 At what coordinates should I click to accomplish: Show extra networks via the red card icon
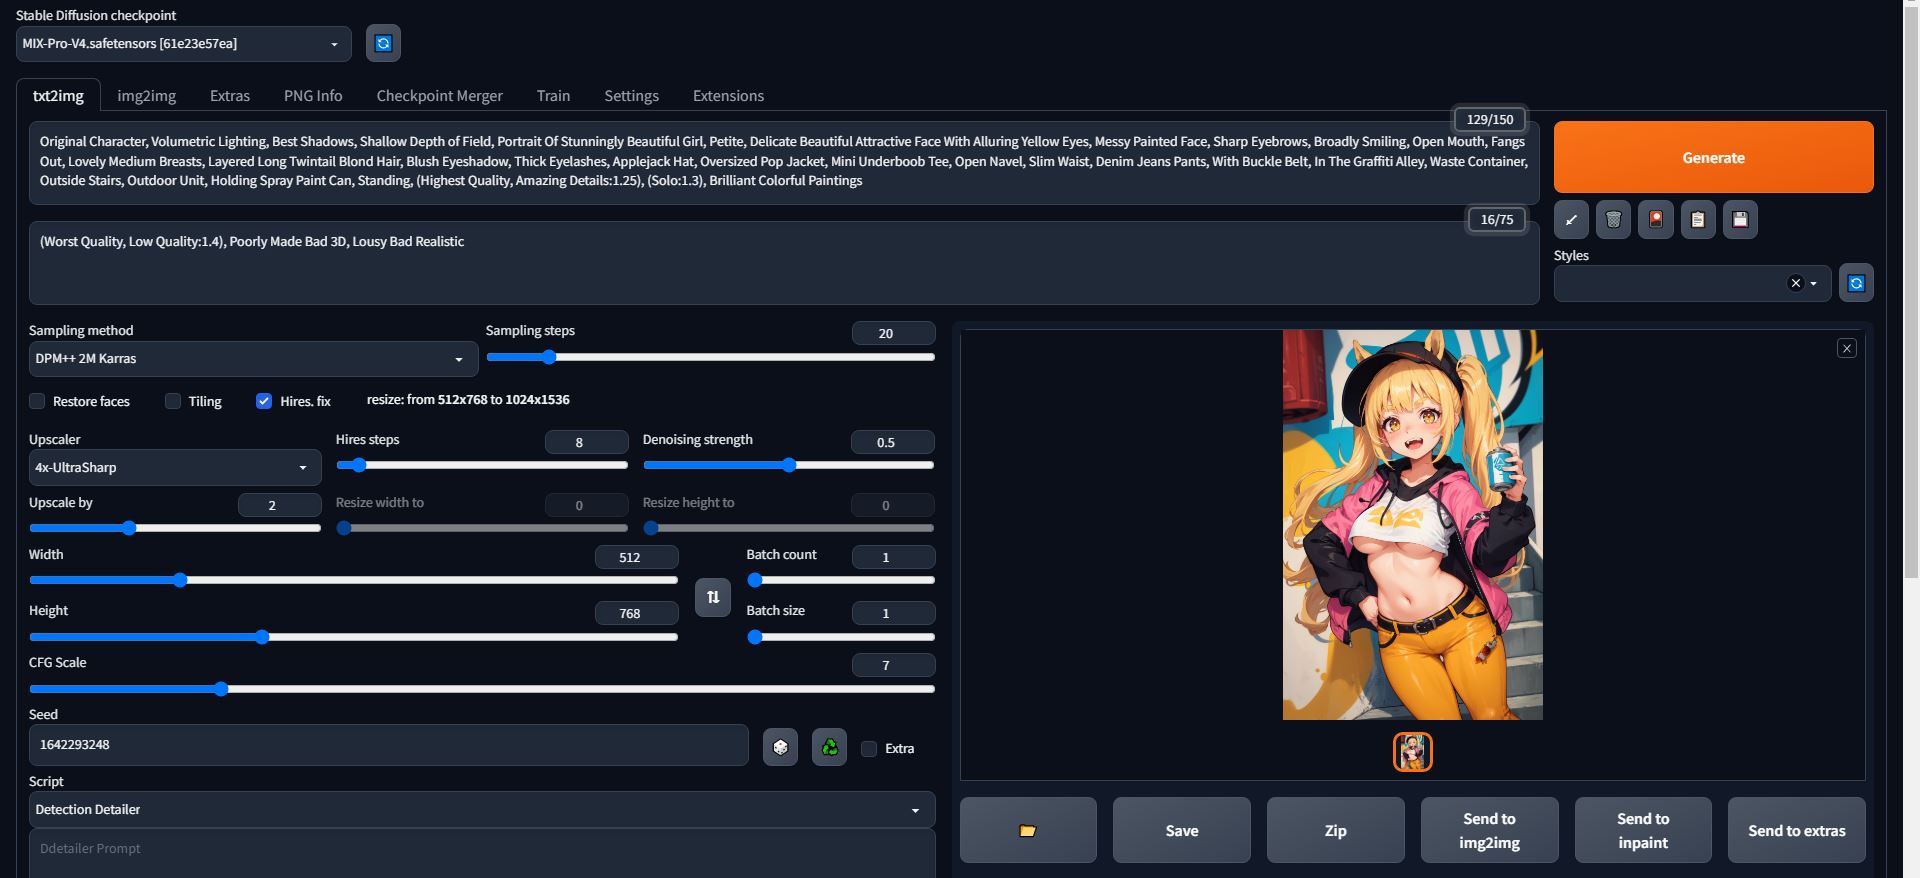[x=1656, y=220]
